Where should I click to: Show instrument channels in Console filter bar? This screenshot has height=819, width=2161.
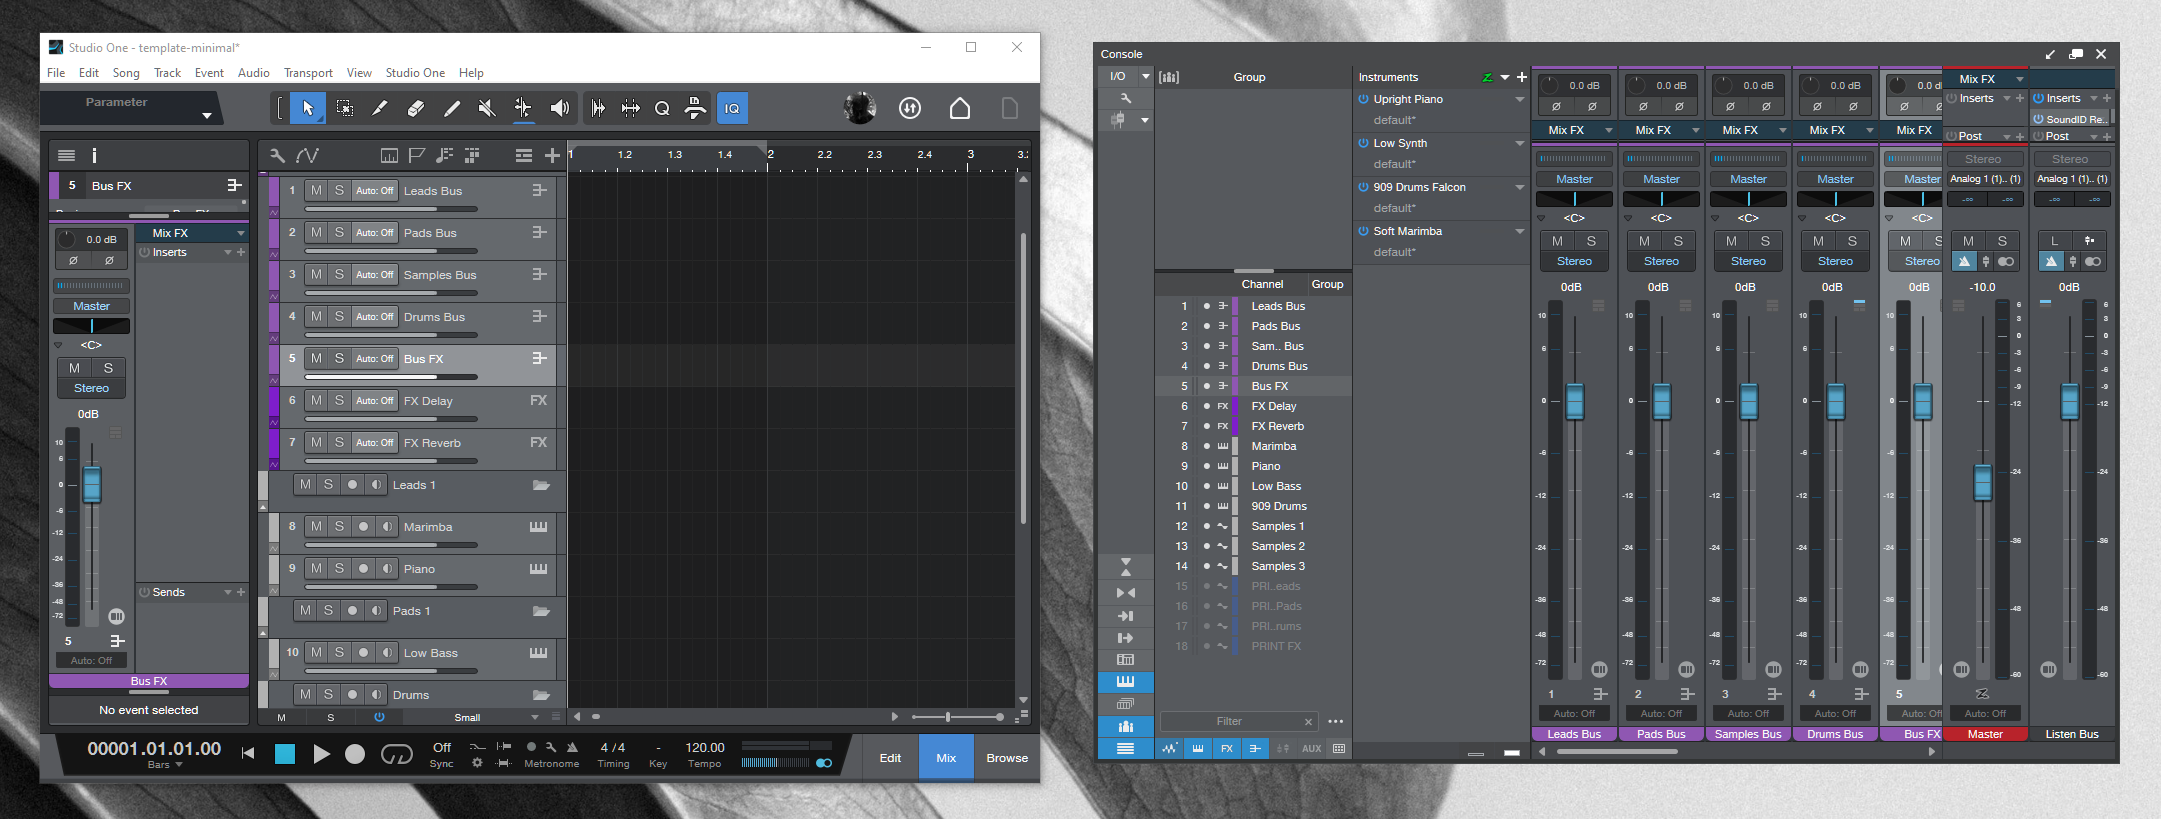coord(1198,748)
